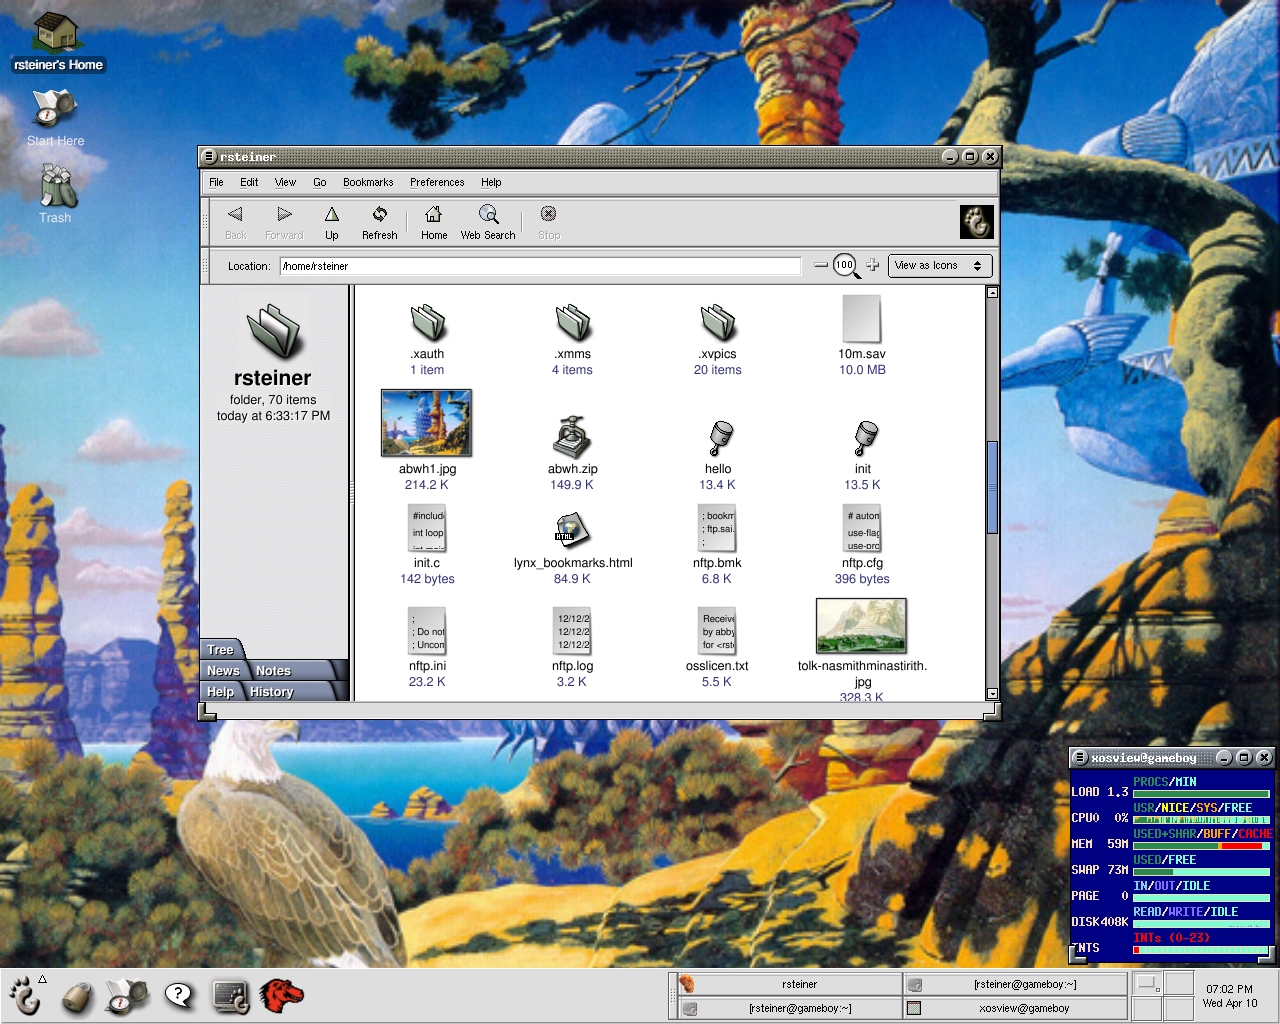The height and width of the screenshot is (1024, 1280).
Task: Click the first workspace in pager
Action: pos(1148,983)
